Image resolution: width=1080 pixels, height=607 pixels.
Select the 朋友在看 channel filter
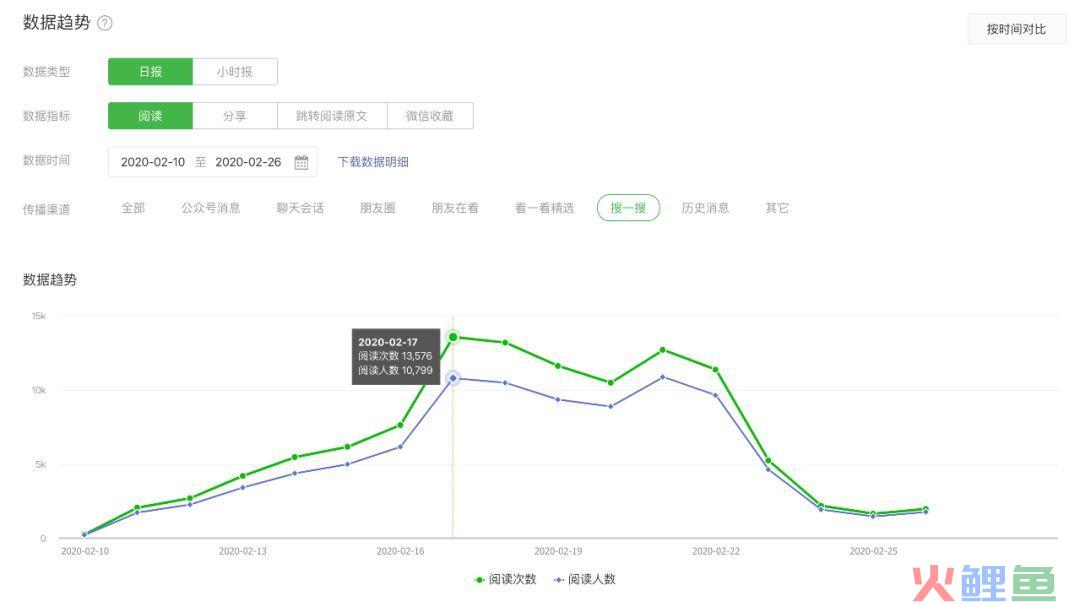coord(455,208)
